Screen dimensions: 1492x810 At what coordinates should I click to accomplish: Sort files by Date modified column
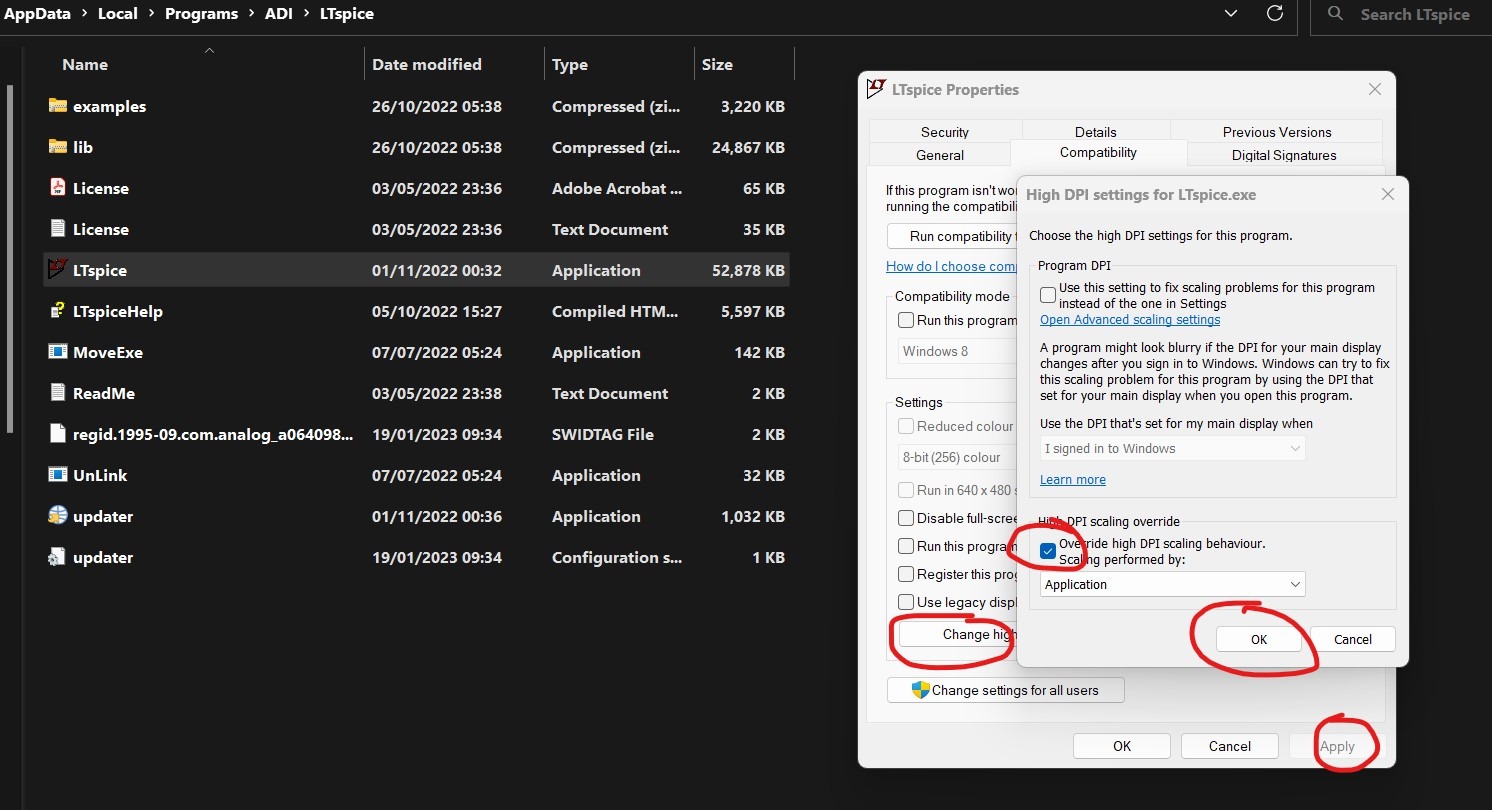coord(427,64)
